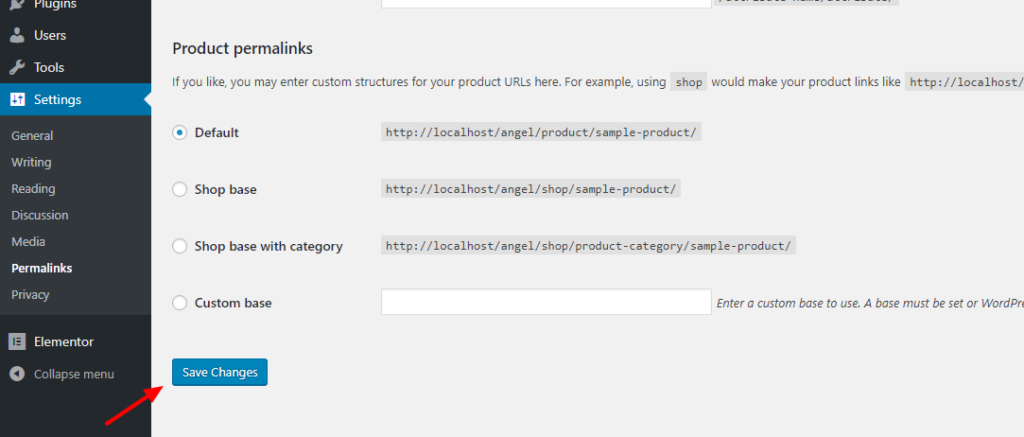
Task: Click the Permalinks submenu item
Action: coord(42,268)
